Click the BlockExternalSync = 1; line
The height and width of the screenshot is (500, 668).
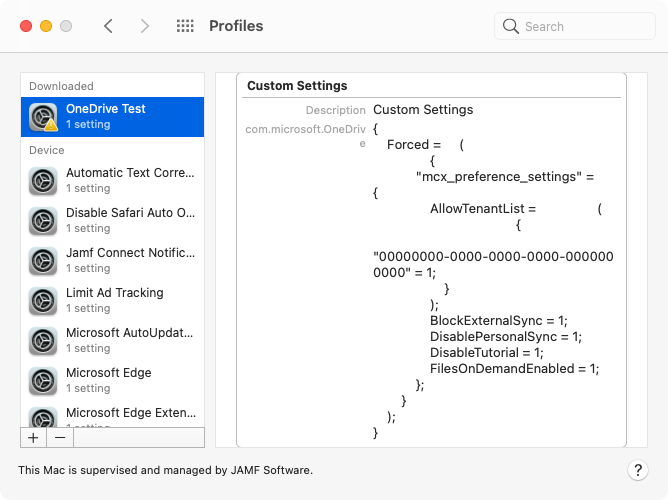click(498, 321)
